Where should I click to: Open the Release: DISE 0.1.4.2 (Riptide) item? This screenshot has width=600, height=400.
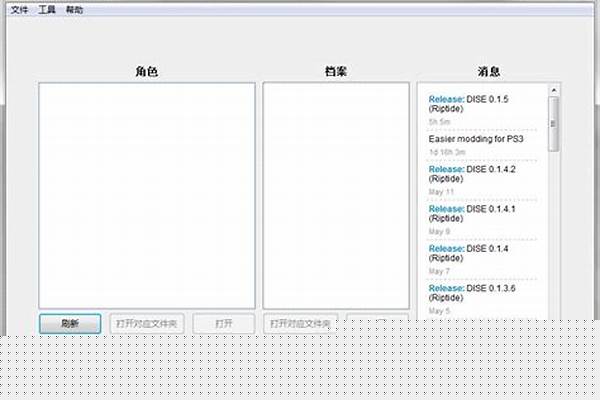pos(472,174)
